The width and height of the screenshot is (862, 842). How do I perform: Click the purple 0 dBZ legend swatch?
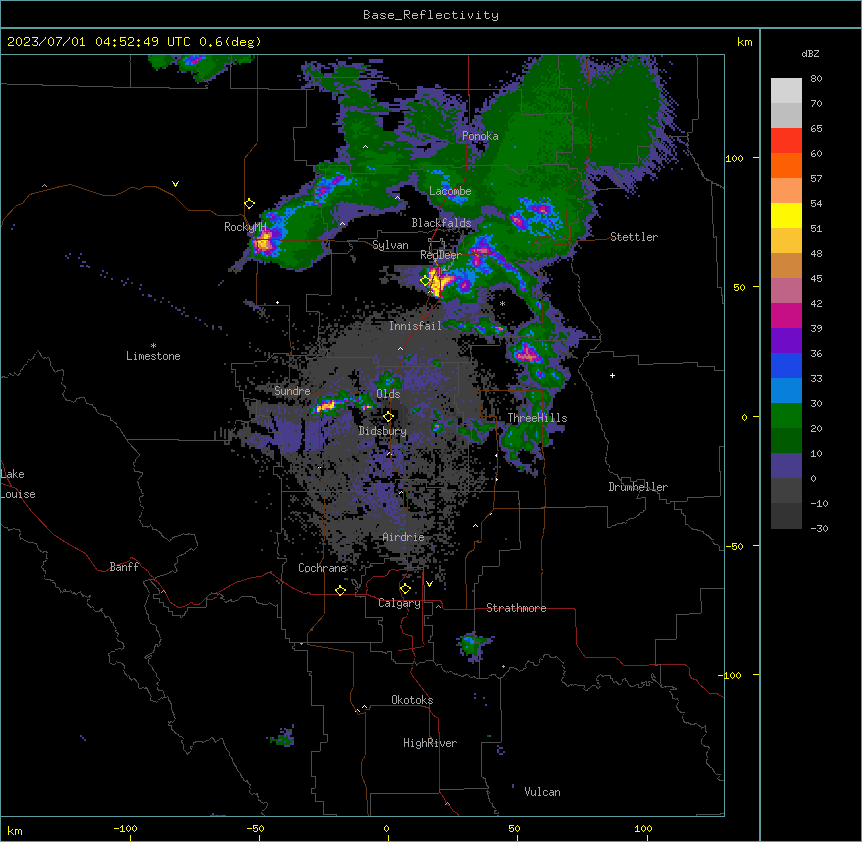coord(786,466)
